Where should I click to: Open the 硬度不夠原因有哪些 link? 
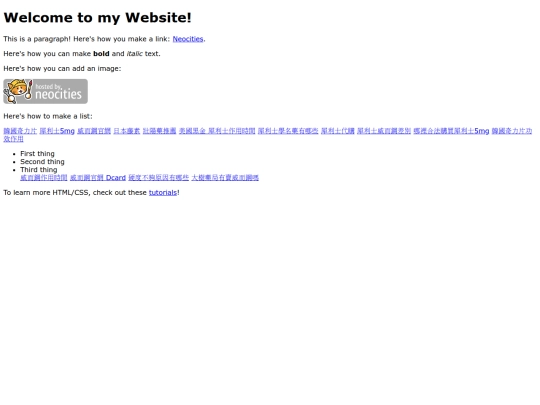158,178
